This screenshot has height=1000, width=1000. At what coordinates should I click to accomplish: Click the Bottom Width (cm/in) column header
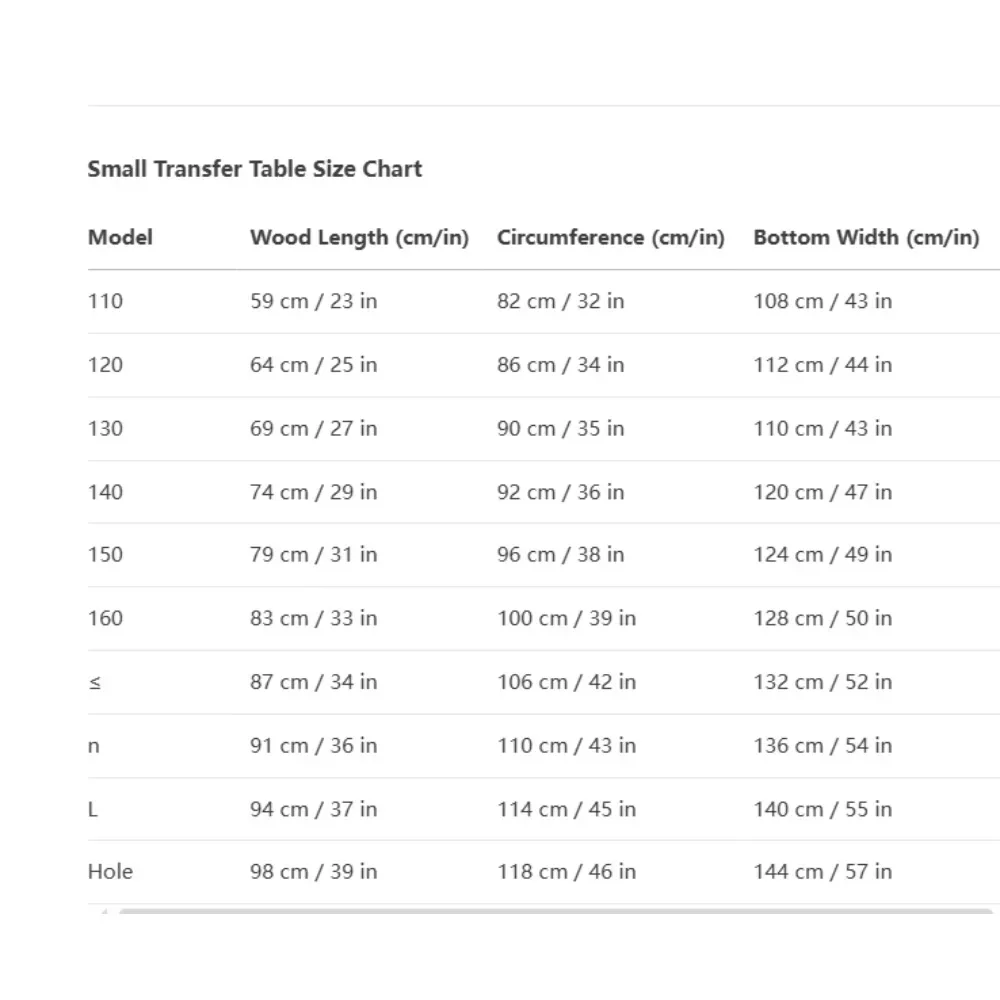click(866, 238)
